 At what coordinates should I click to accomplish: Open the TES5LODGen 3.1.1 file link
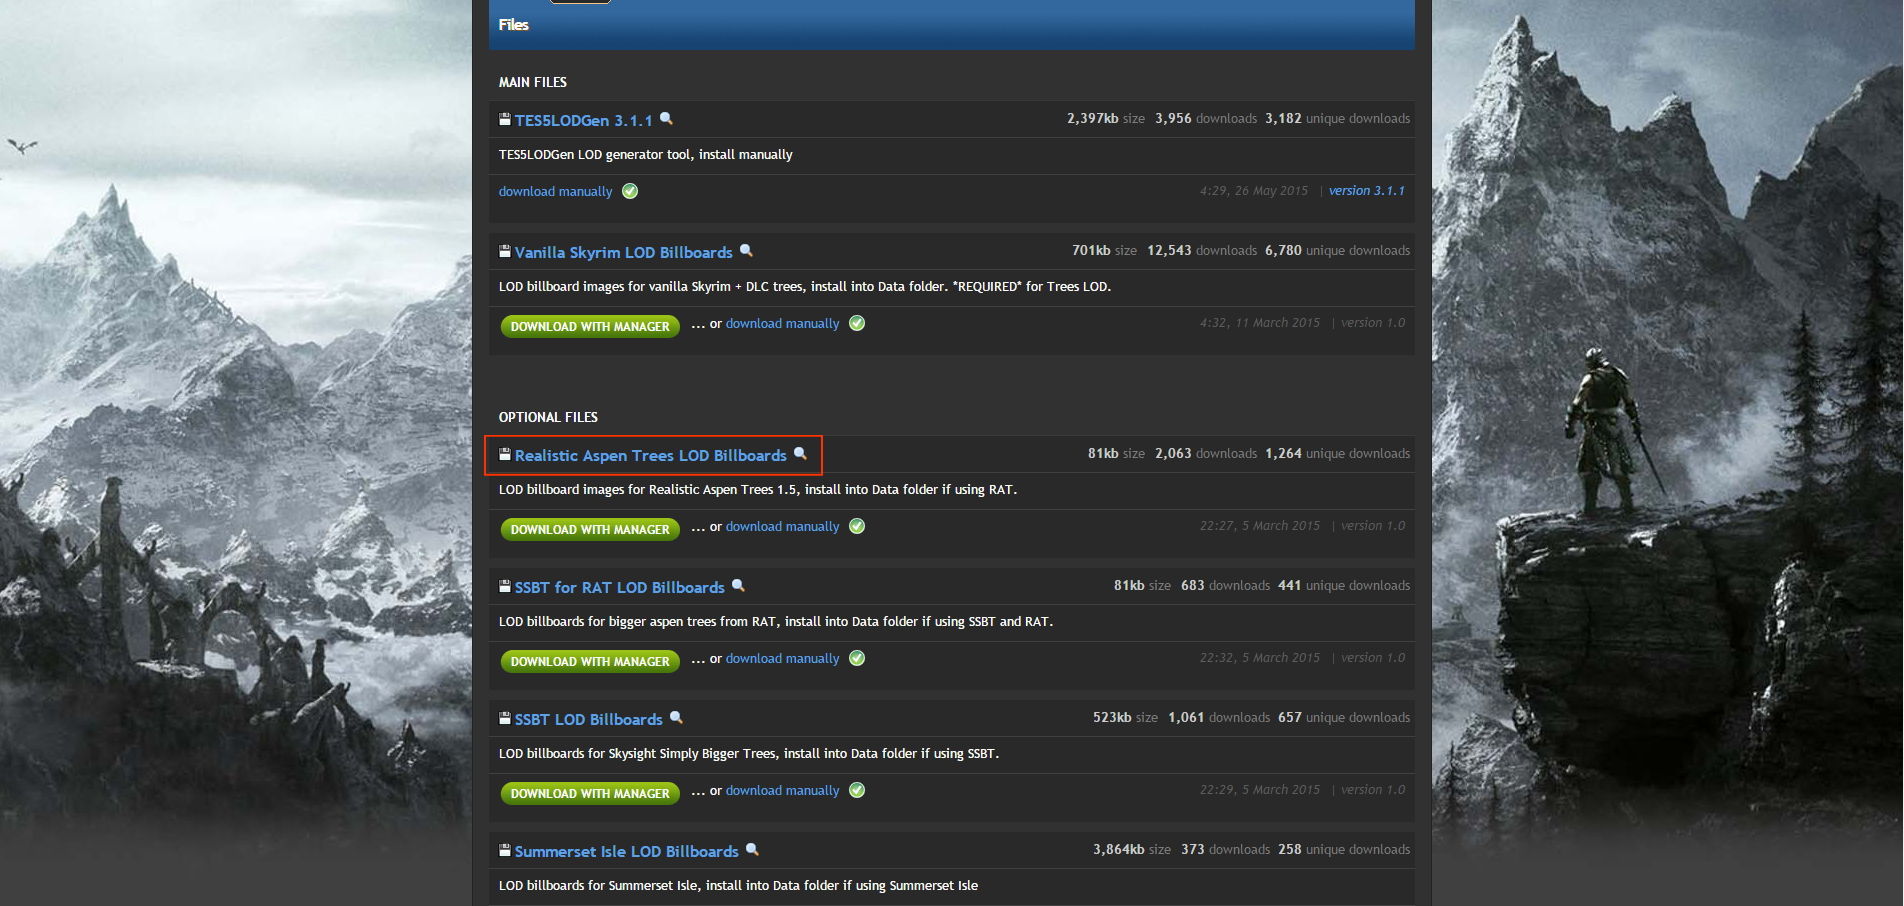pos(583,120)
